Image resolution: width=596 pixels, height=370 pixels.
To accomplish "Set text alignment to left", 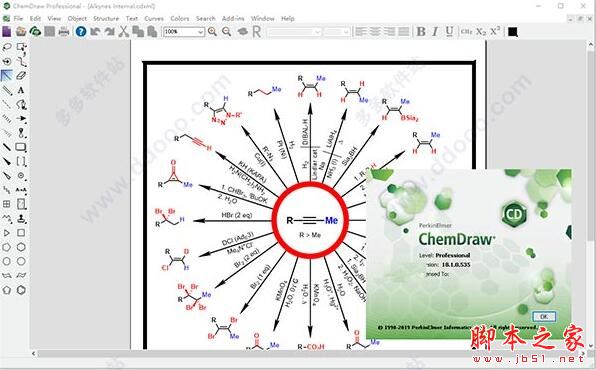I will (360, 32).
